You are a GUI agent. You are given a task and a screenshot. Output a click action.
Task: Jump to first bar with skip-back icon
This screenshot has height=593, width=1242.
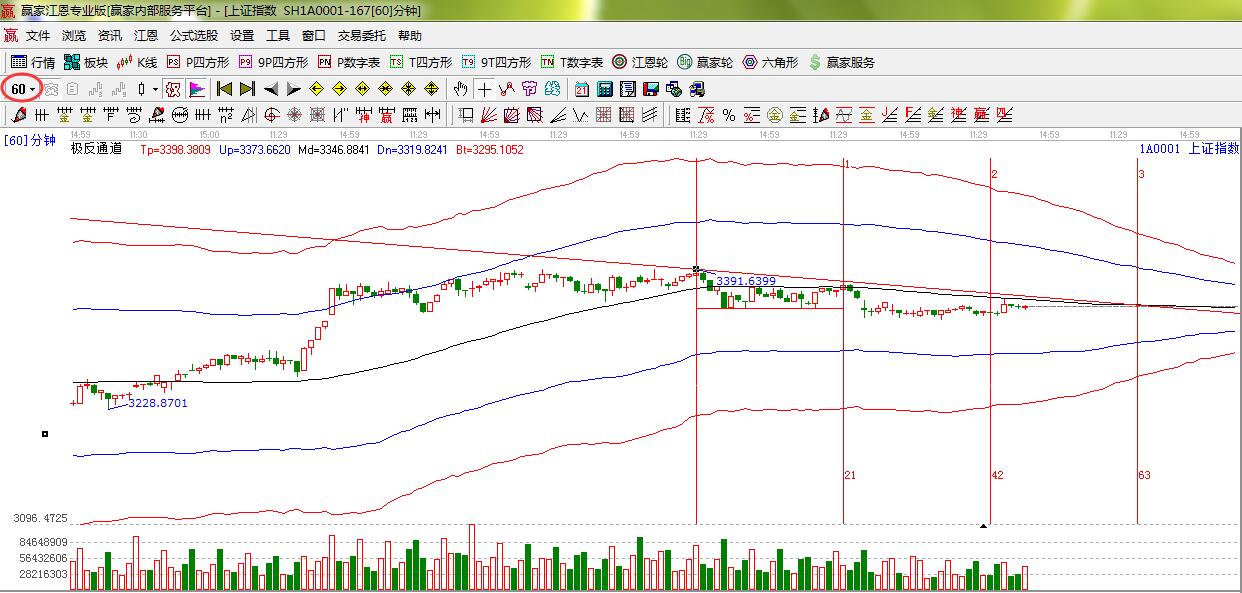224,89
